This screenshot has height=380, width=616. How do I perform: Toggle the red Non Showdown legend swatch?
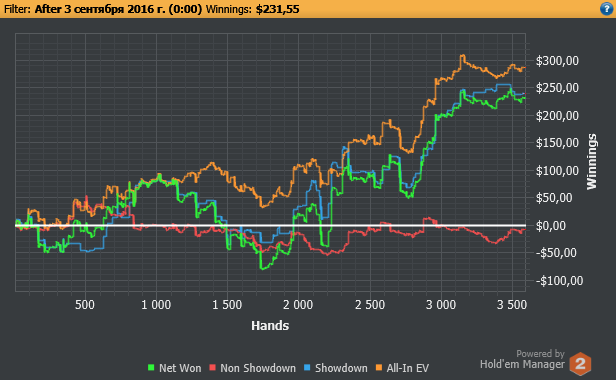coord(213,368)
